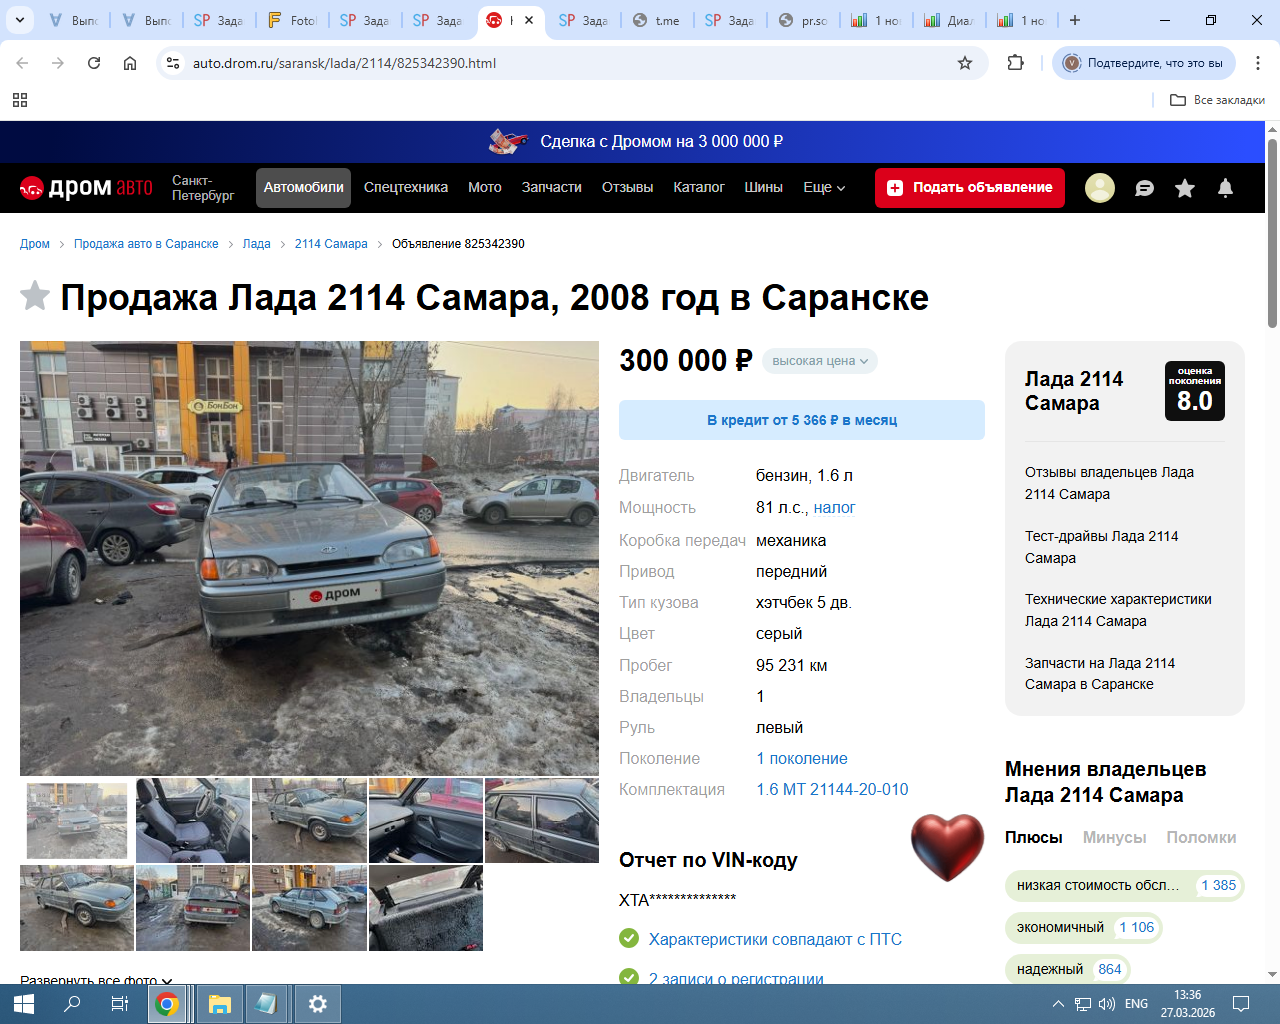1280x1024 pixels.
Task: Open the messages chat icon
Action: (x=1145, y=188)
